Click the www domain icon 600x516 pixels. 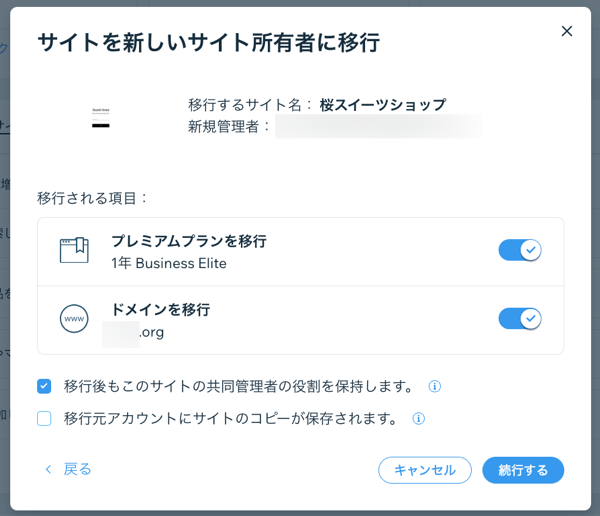[x=74, y=318]
